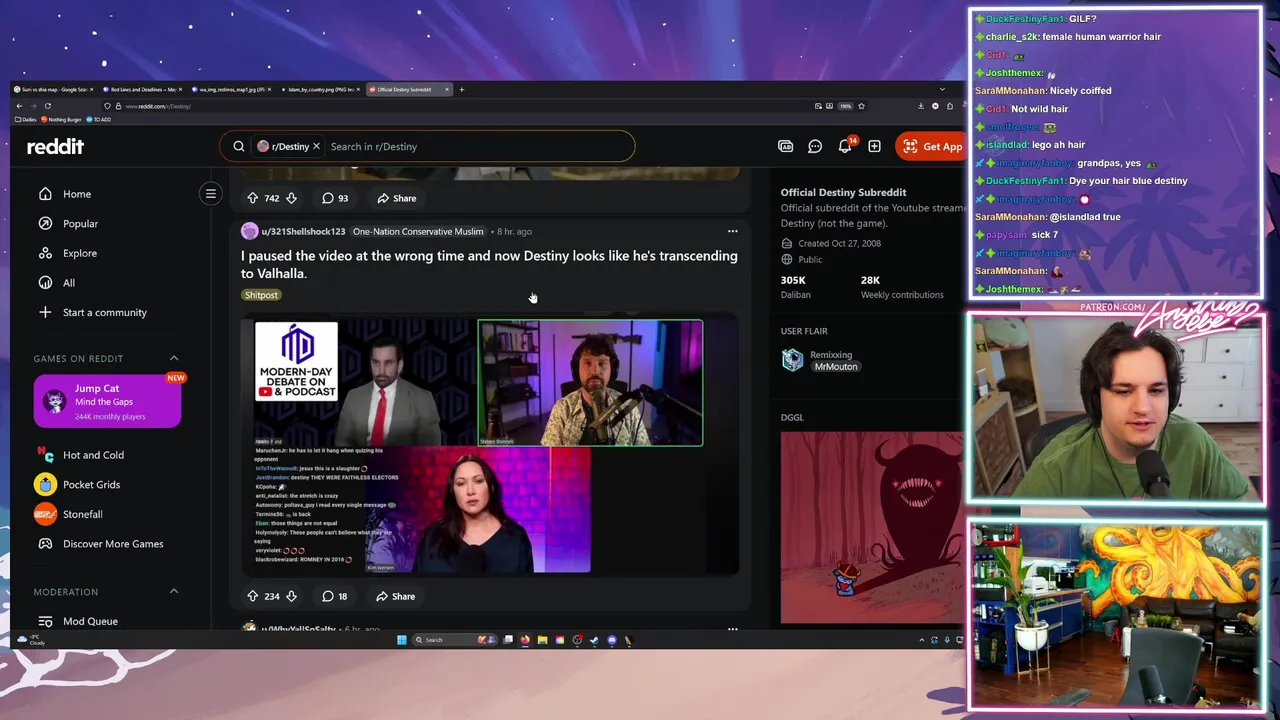Switch to wa_img_redlines_map1.jpg tab
This screenshot has width=1280, height=720.
(x=229, y=89)
